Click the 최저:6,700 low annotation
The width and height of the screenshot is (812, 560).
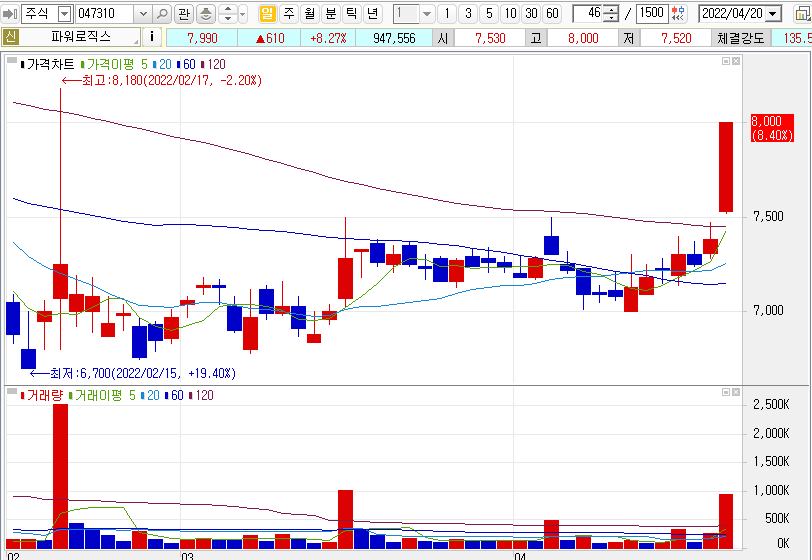pyautogui.click(x=133, y=374)
